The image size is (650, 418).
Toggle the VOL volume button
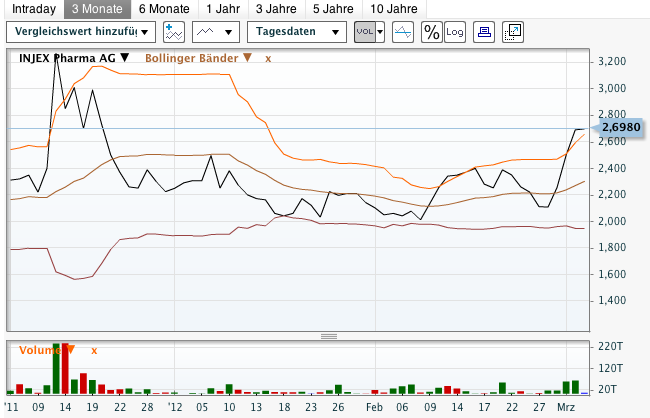pos(365,32)
